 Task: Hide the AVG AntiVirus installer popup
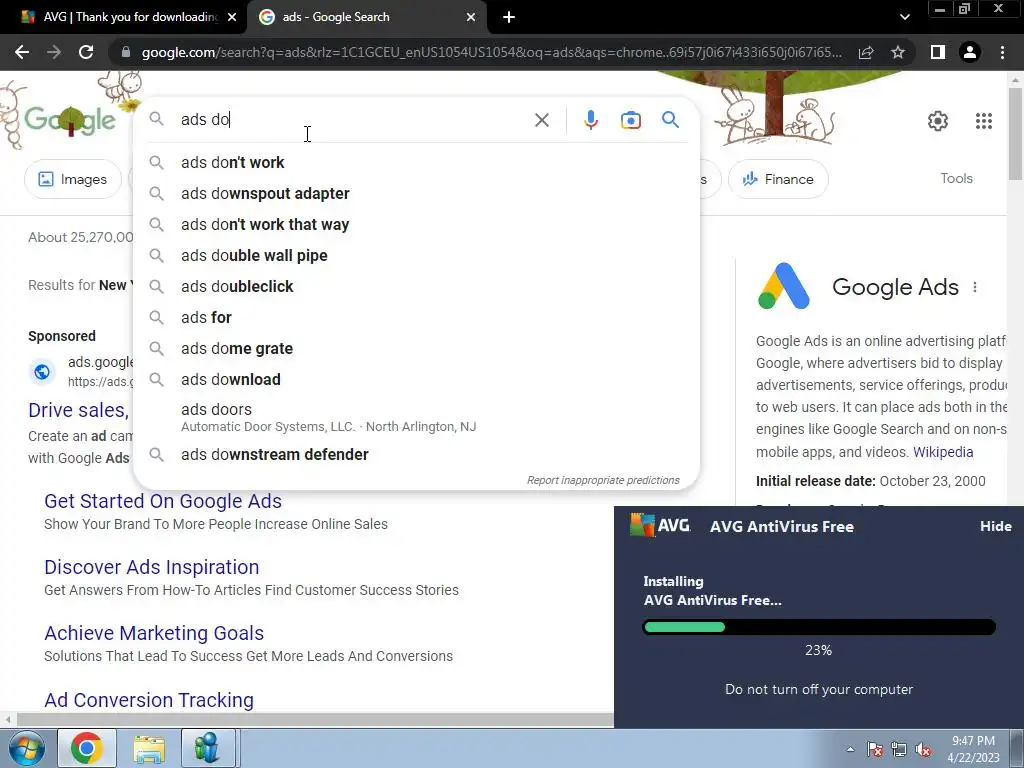[995, 526]
